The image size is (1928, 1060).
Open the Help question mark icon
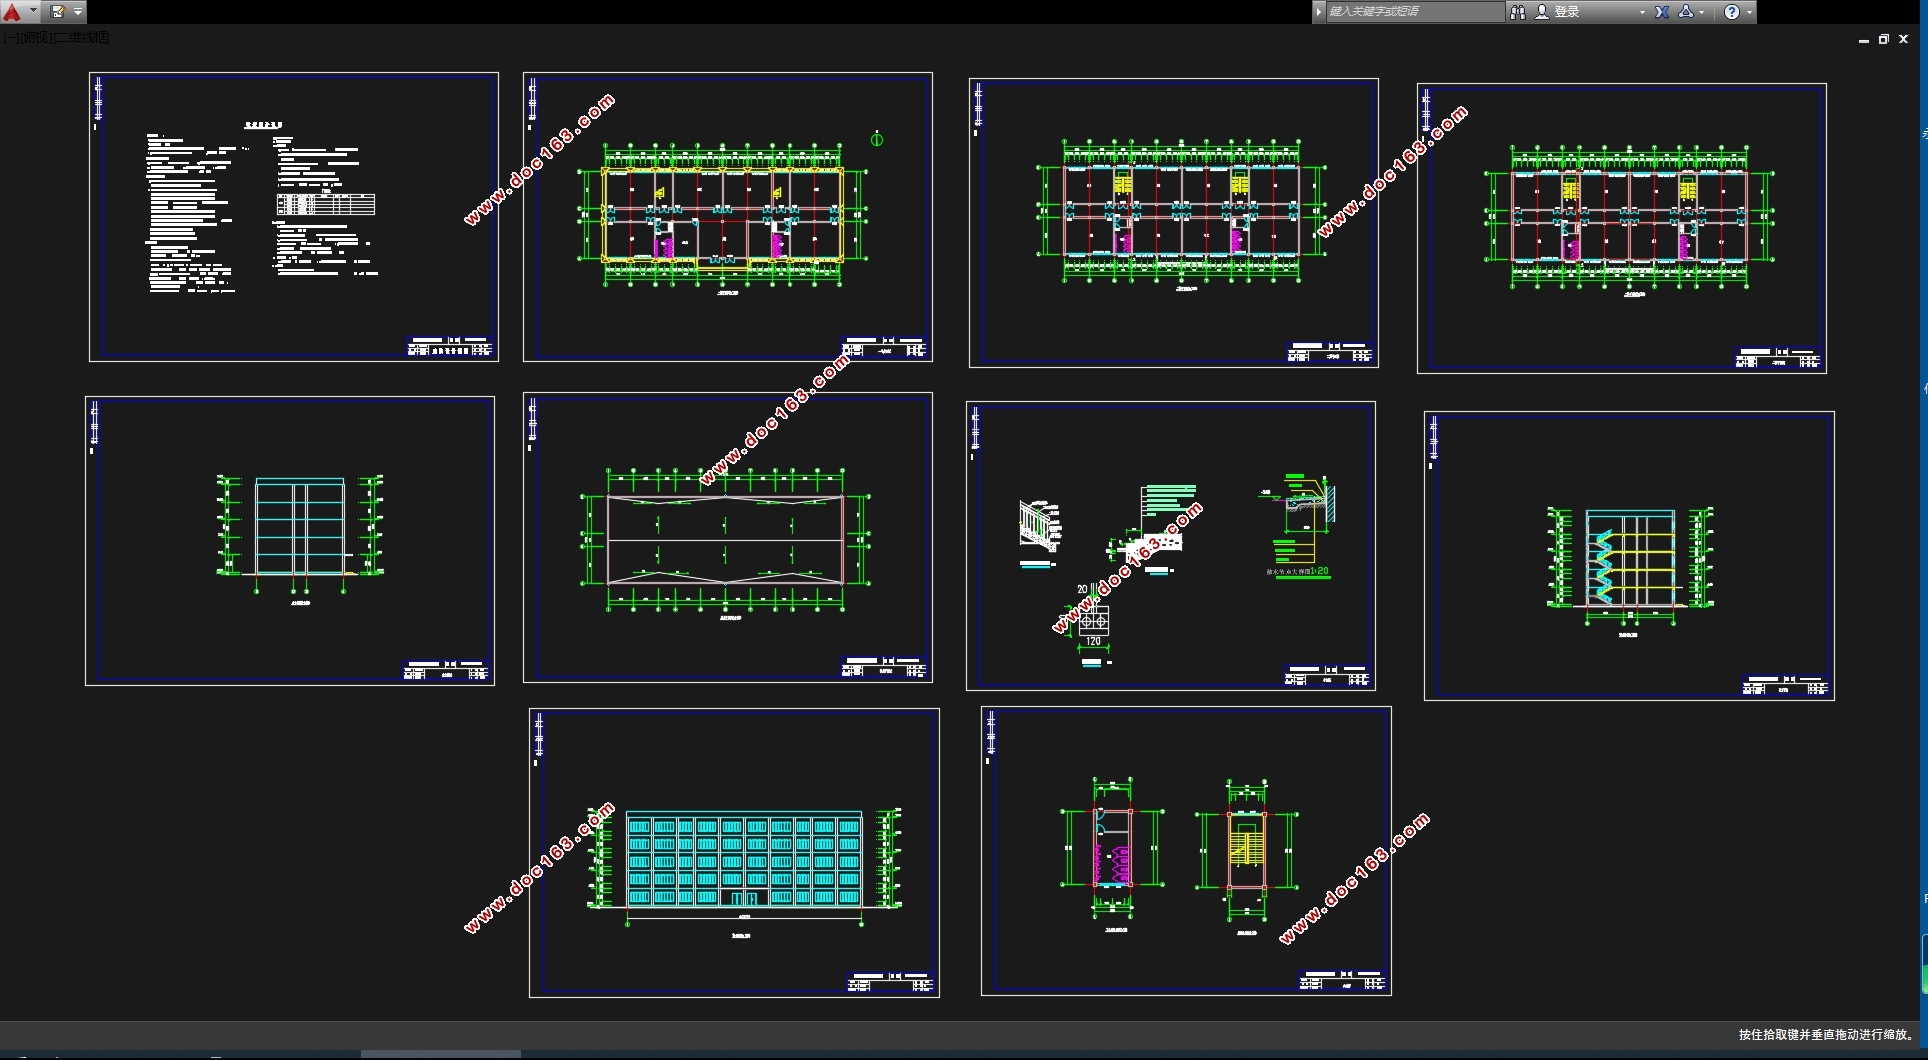point(1732,12)
